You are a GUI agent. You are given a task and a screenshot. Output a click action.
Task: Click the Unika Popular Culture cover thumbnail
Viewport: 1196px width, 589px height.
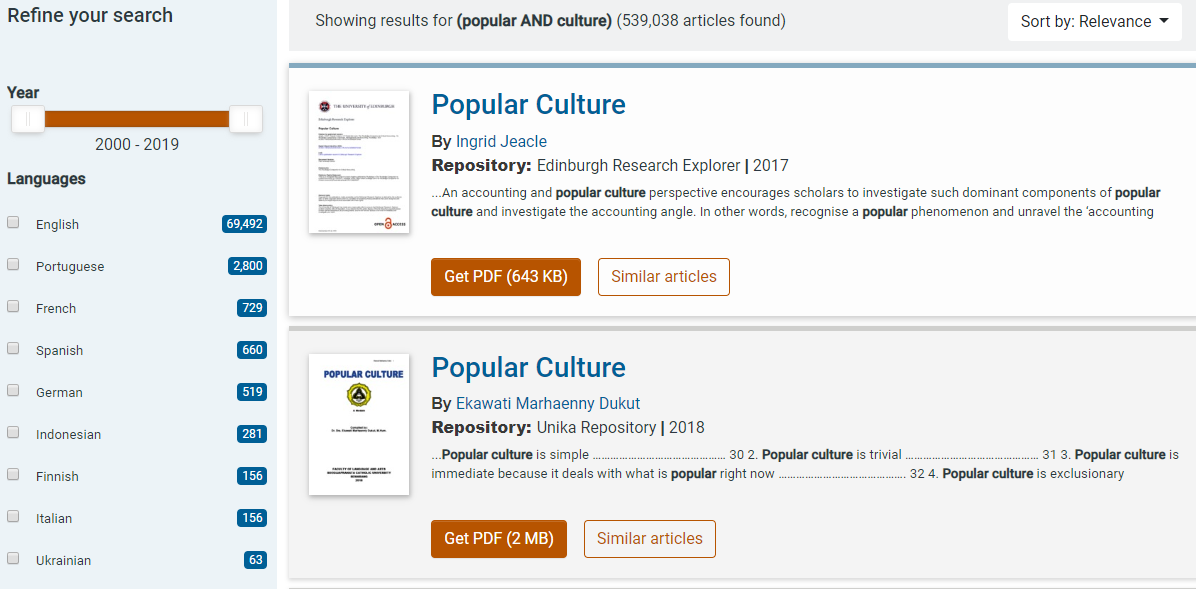pyautogui.click(x=359, y=424)
